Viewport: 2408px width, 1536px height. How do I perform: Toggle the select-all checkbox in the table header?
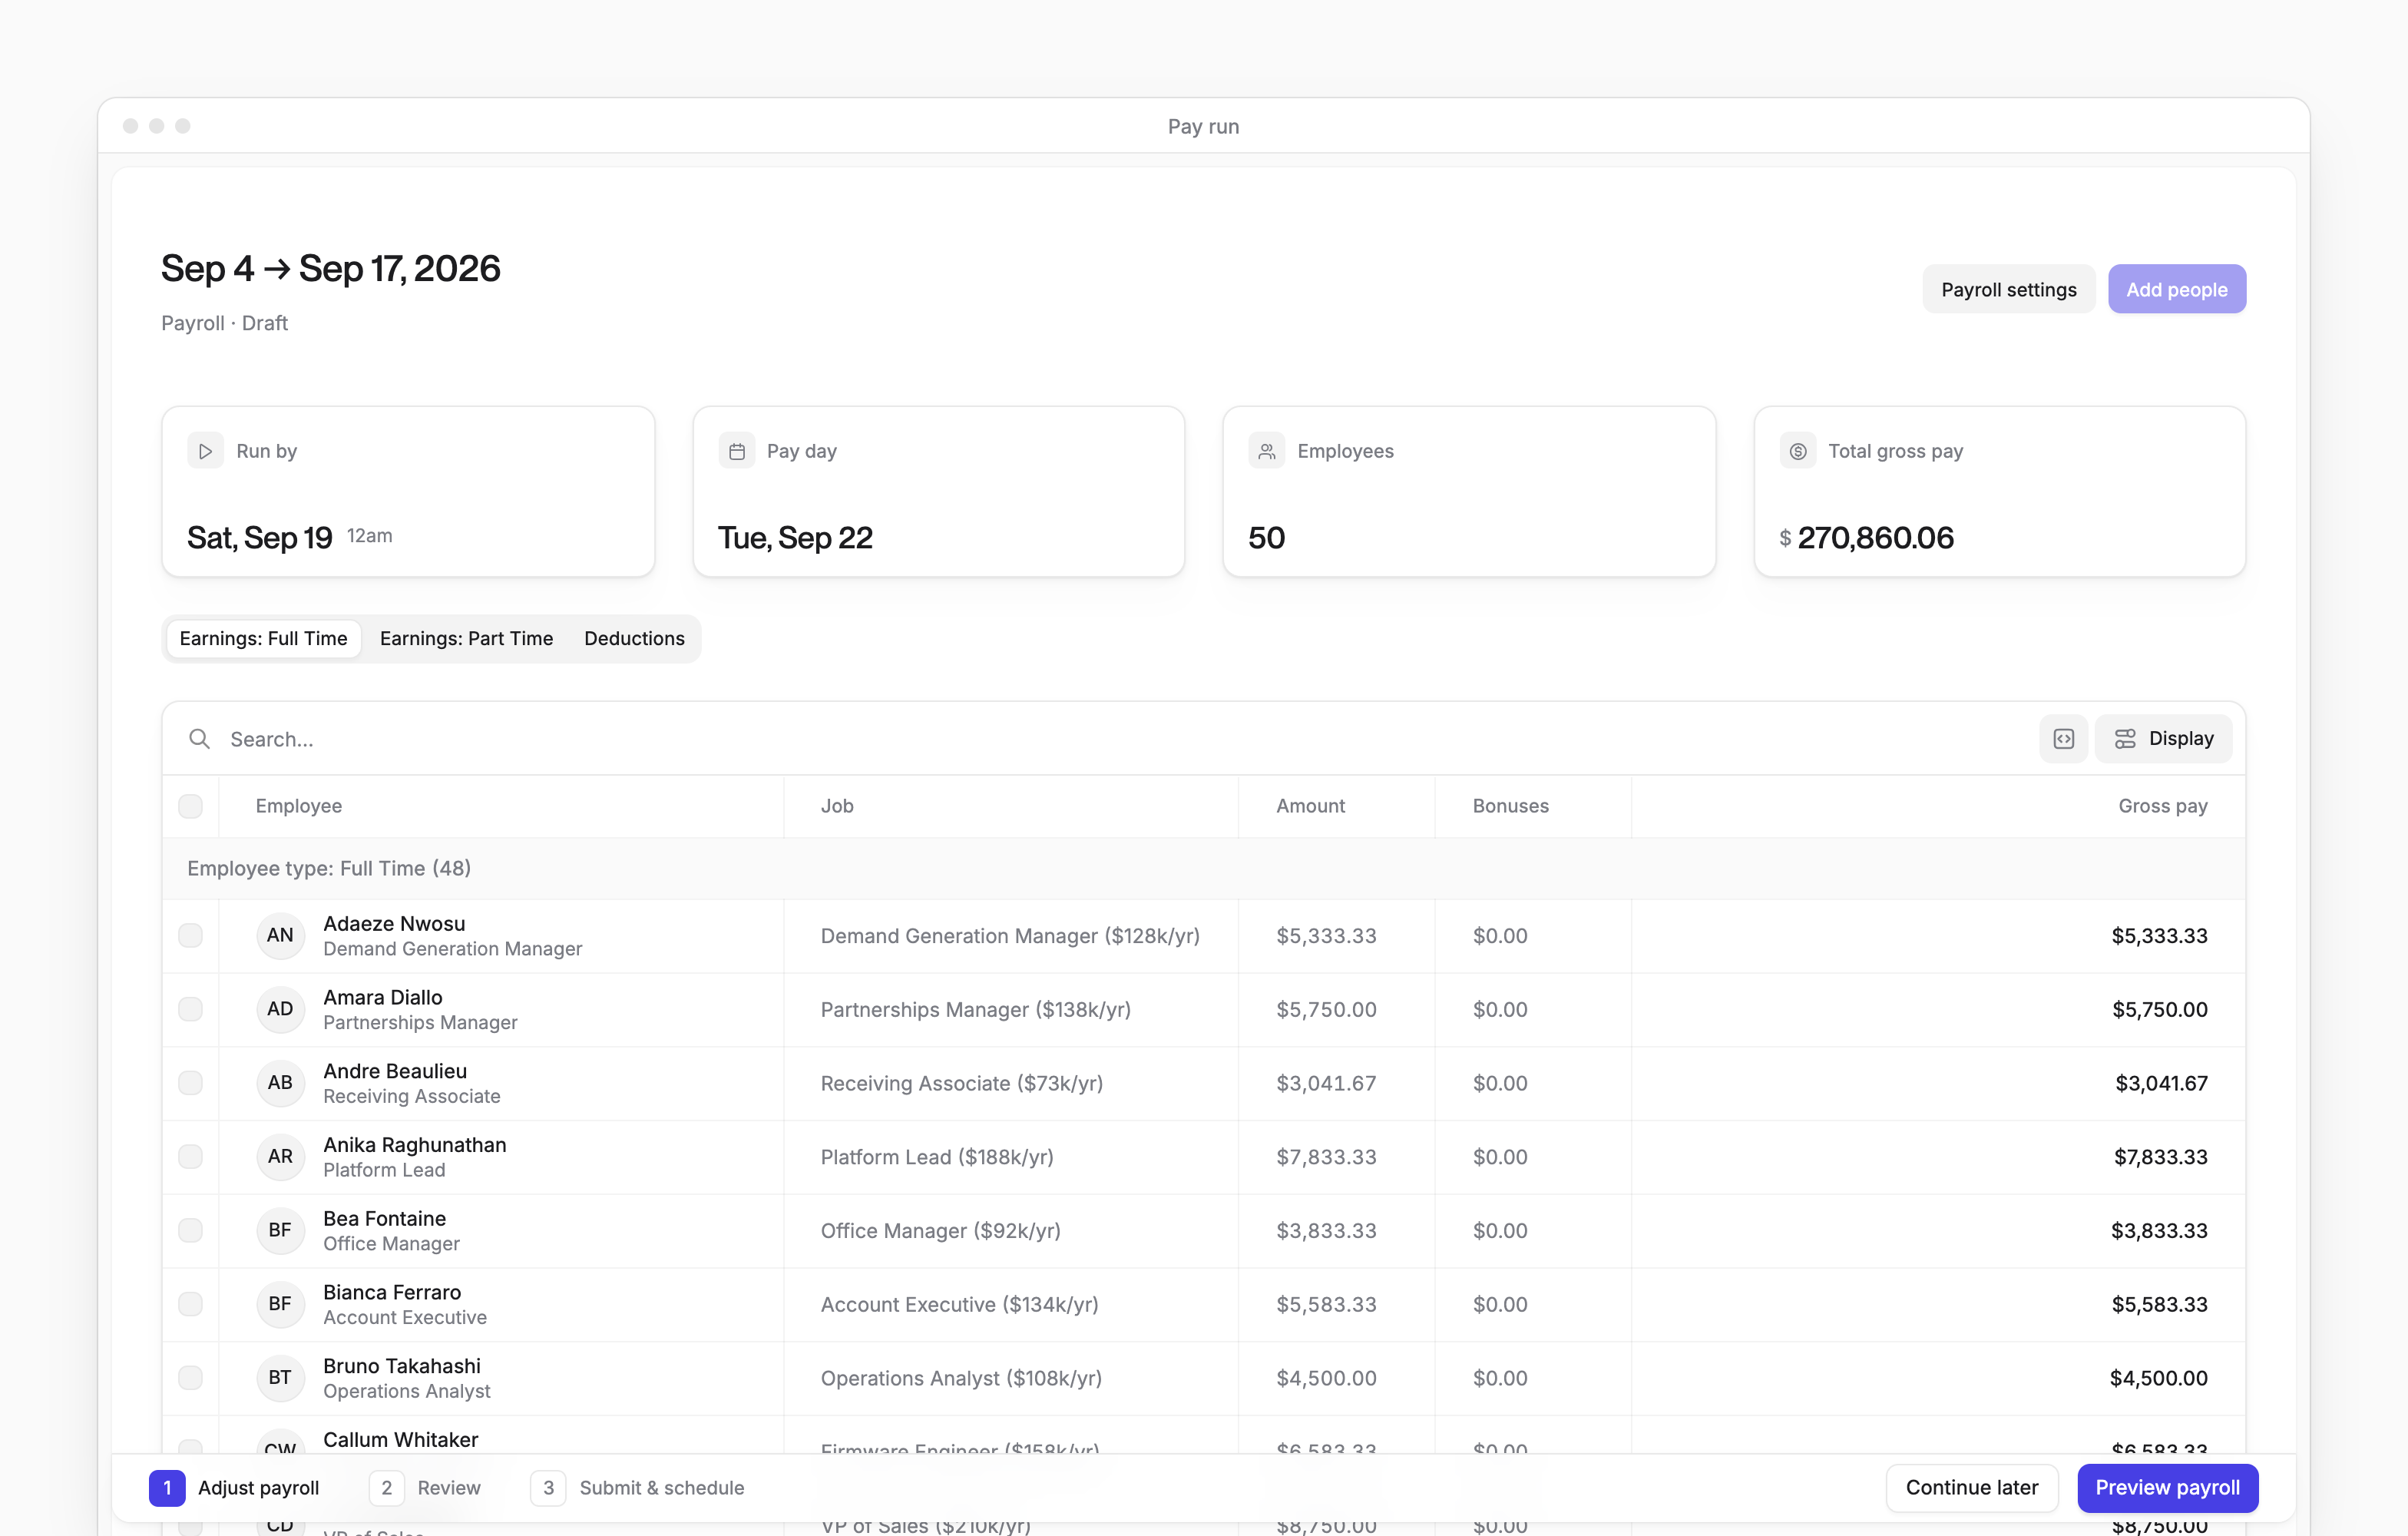click(x=190, y=806)
